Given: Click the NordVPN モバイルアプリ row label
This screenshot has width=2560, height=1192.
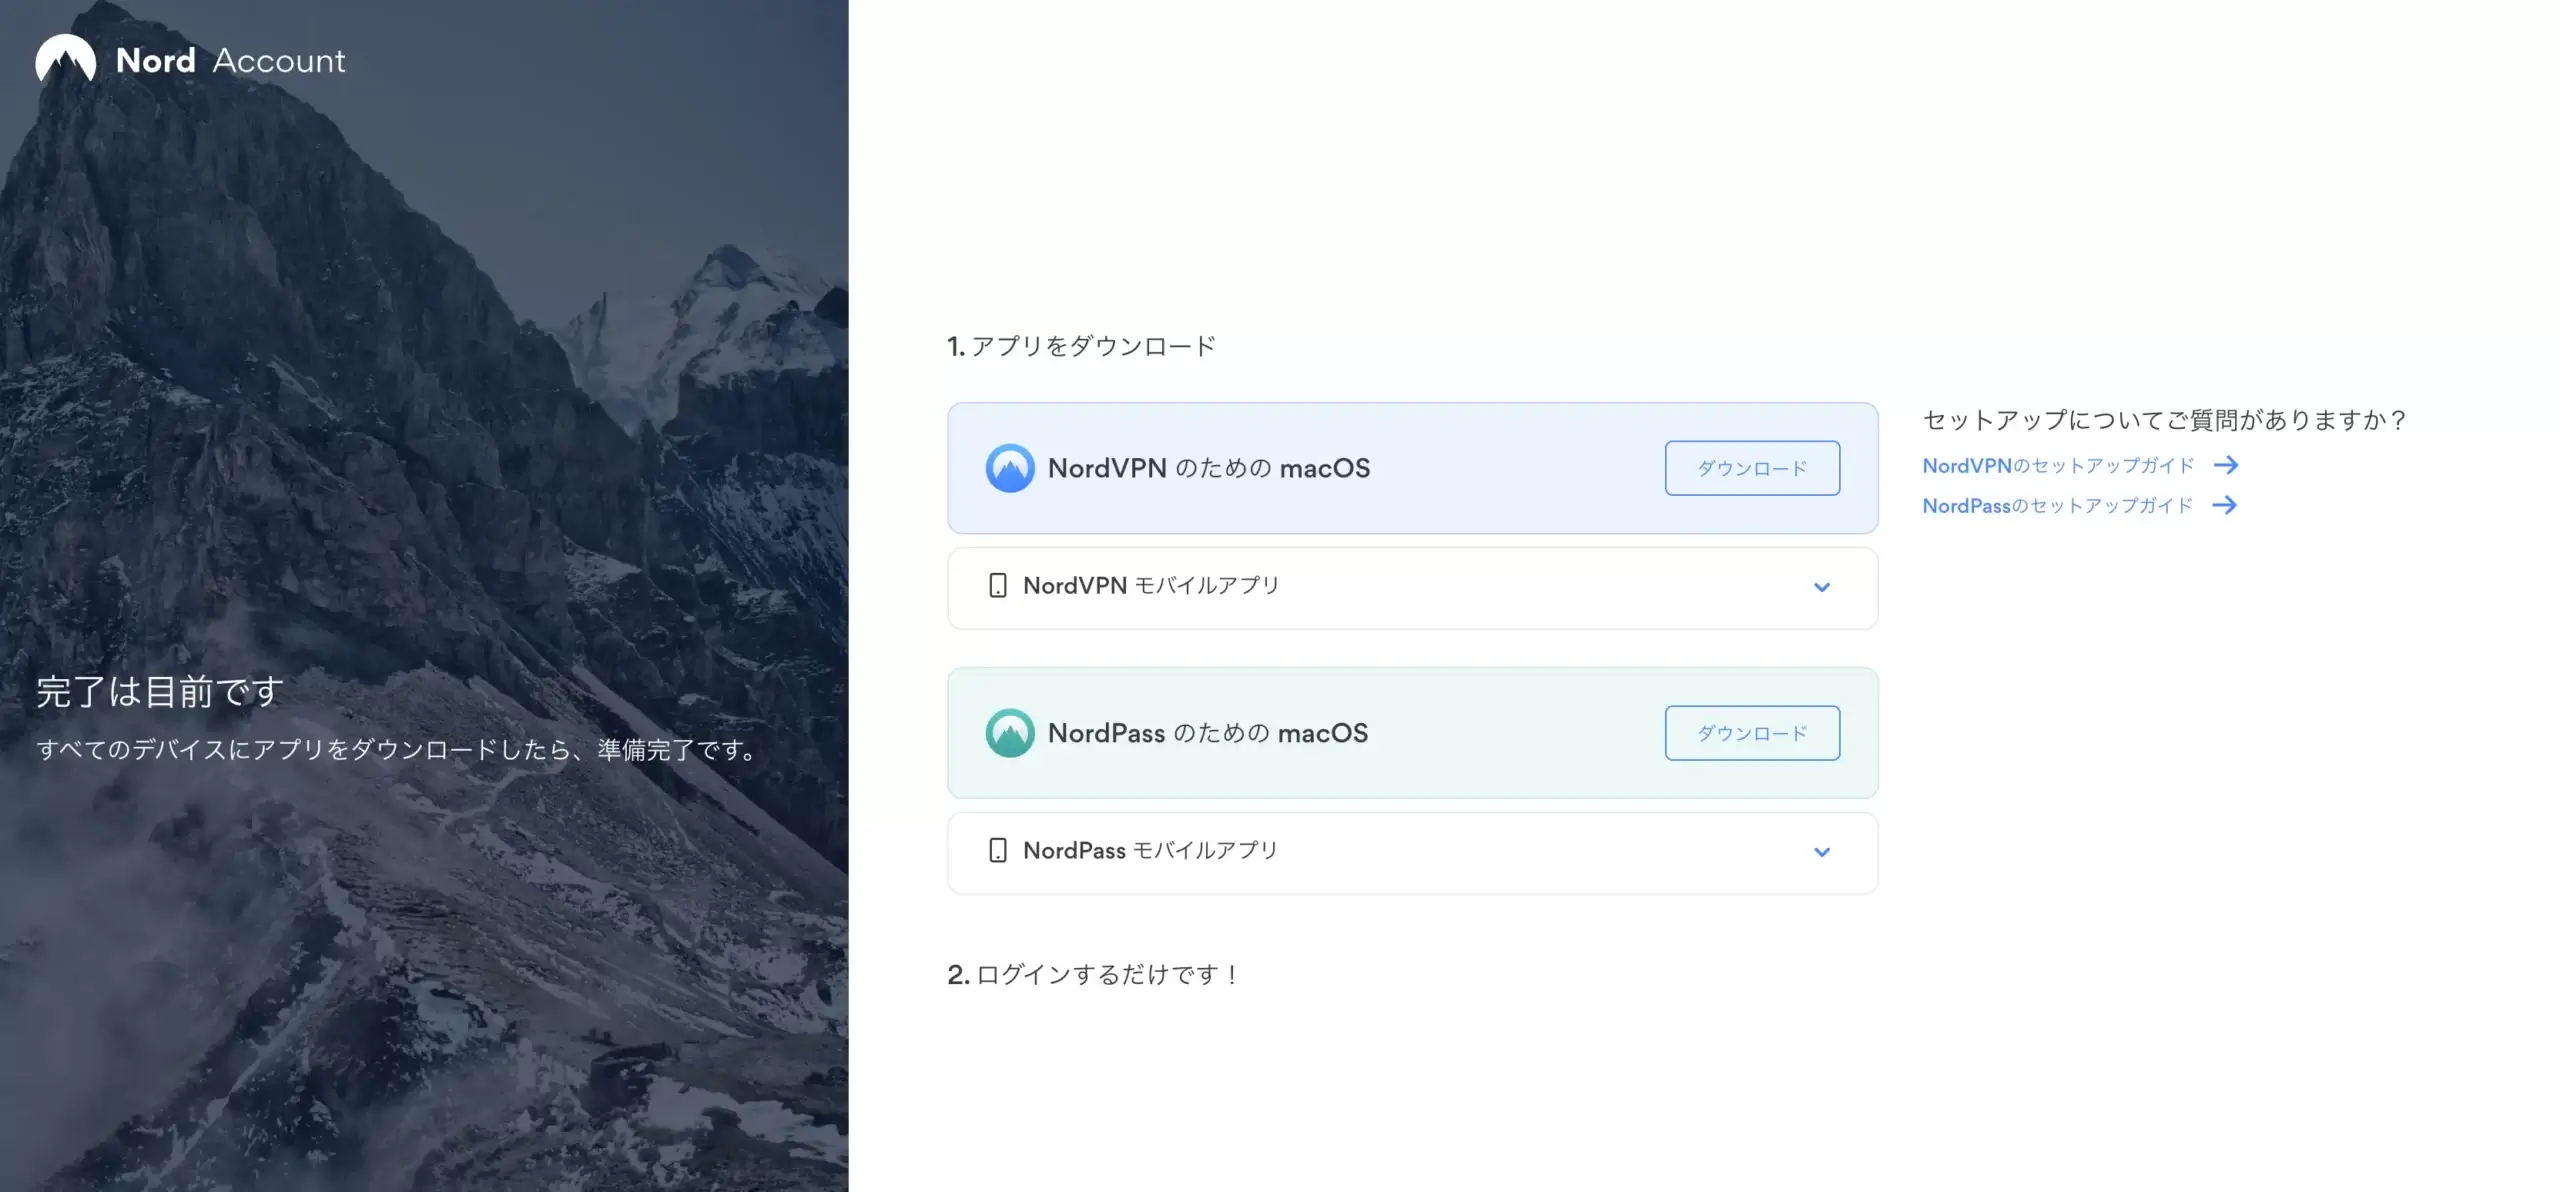Looking at the screenshot, I should pyautogui.click(x=1151, y=586).
